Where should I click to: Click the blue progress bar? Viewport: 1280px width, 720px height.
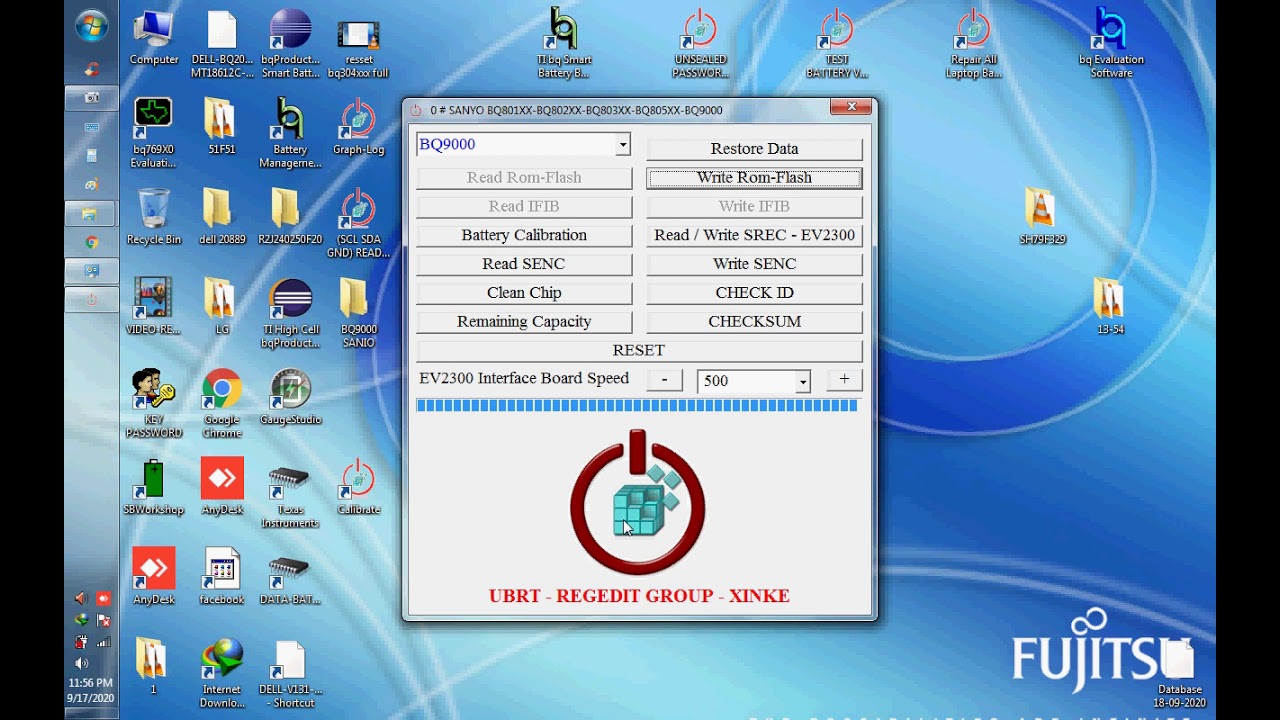637,406
